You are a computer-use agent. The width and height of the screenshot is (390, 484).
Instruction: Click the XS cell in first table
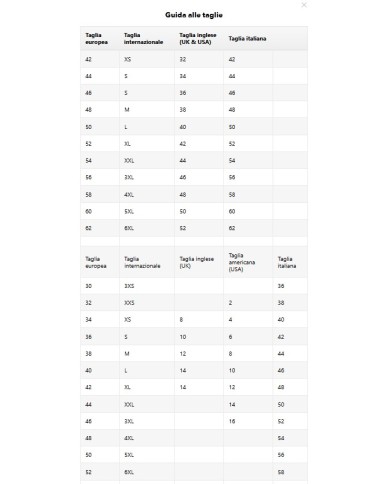click(x=127, y=59)
